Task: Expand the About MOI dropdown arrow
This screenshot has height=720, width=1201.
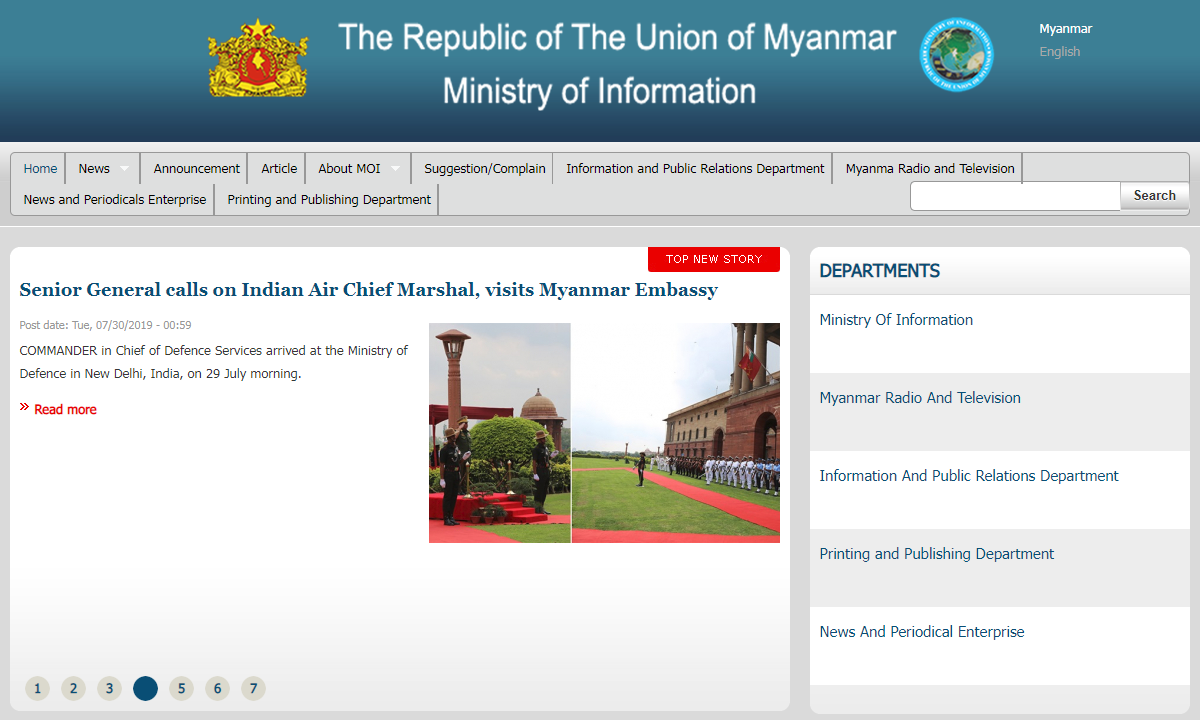Action: tap(395, 169)
